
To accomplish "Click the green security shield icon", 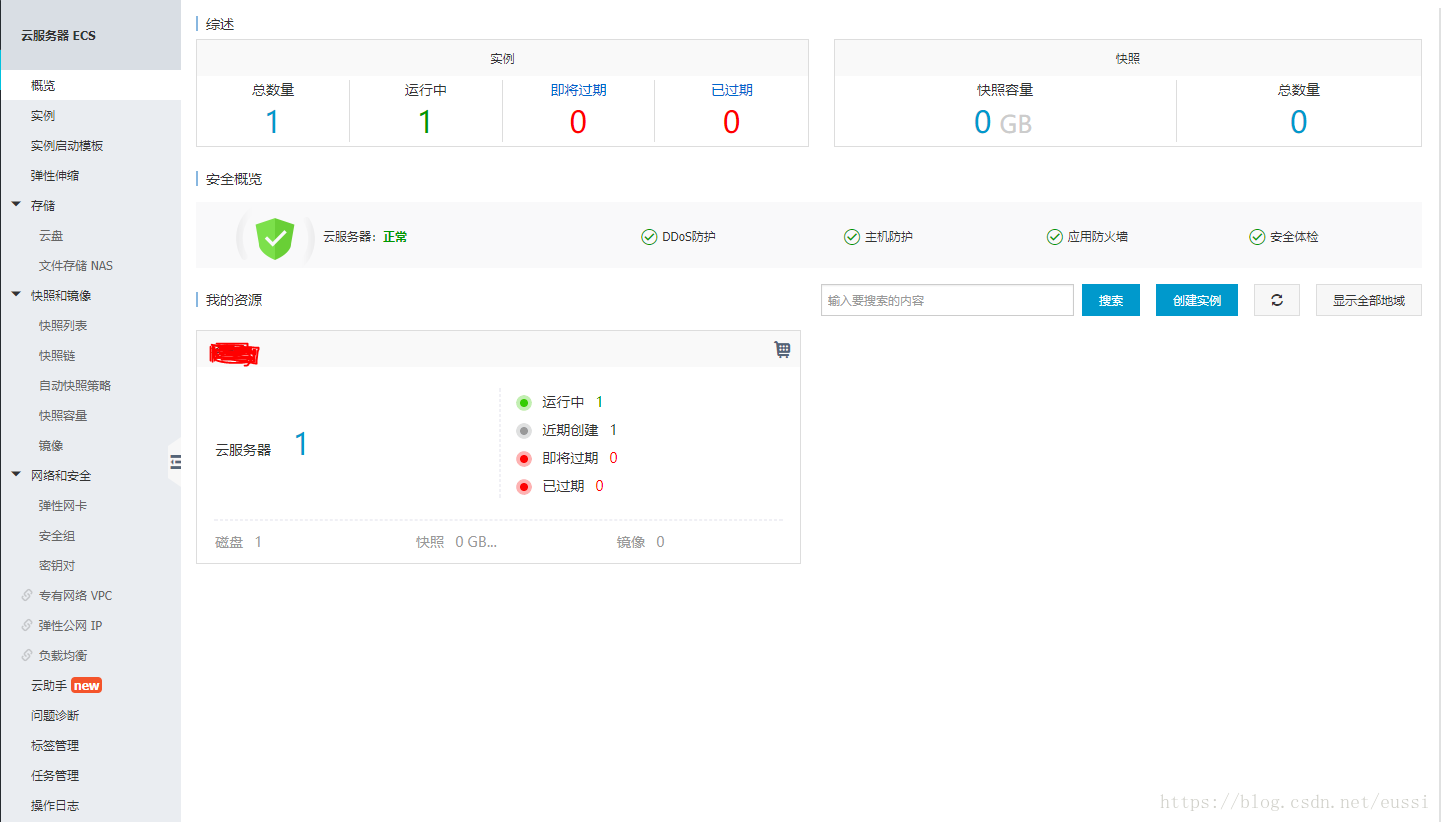I will [x=275, y=238].
